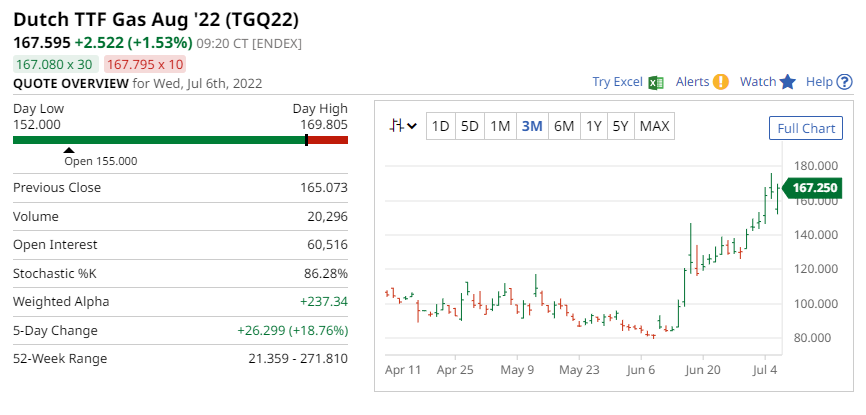Click the 180.000 price axis label
The height and width of the screenshot is (415, 866).
(815, 166)
